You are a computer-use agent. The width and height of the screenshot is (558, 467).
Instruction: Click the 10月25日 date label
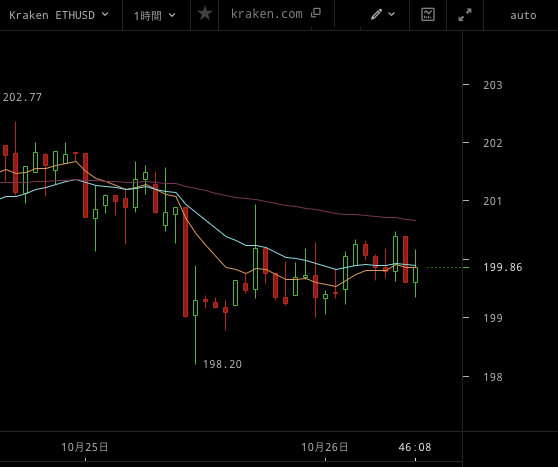[85, 447]
